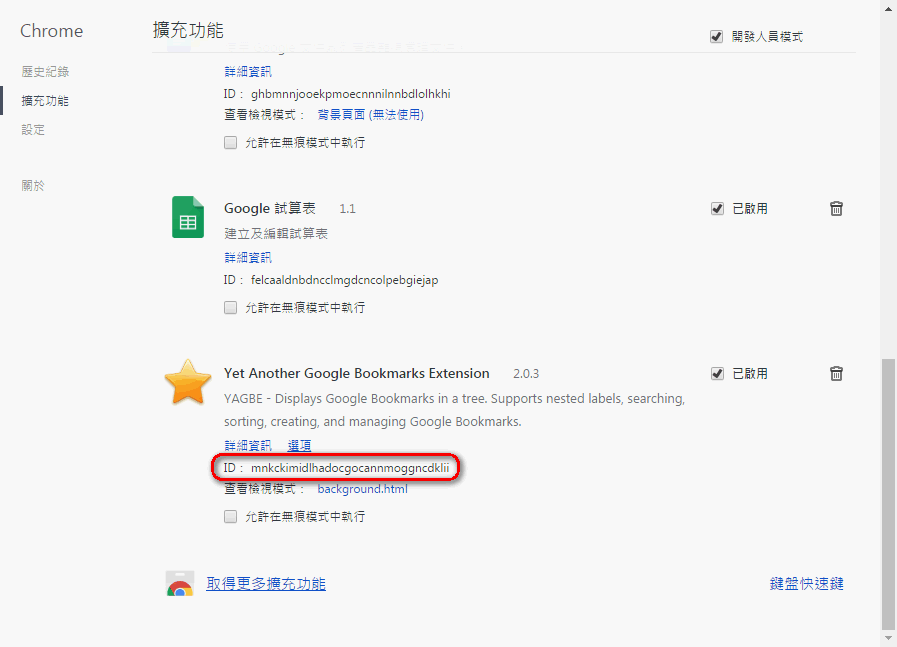897x647 pixels.
Task: Open 歷史紀錄 in the sidebar
Action: point(45,72)
